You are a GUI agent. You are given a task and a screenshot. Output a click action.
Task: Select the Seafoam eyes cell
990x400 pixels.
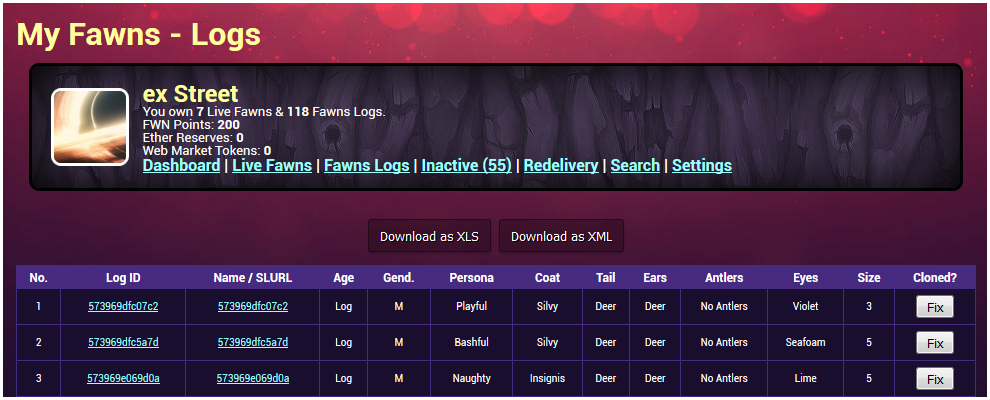pos(806,343)
